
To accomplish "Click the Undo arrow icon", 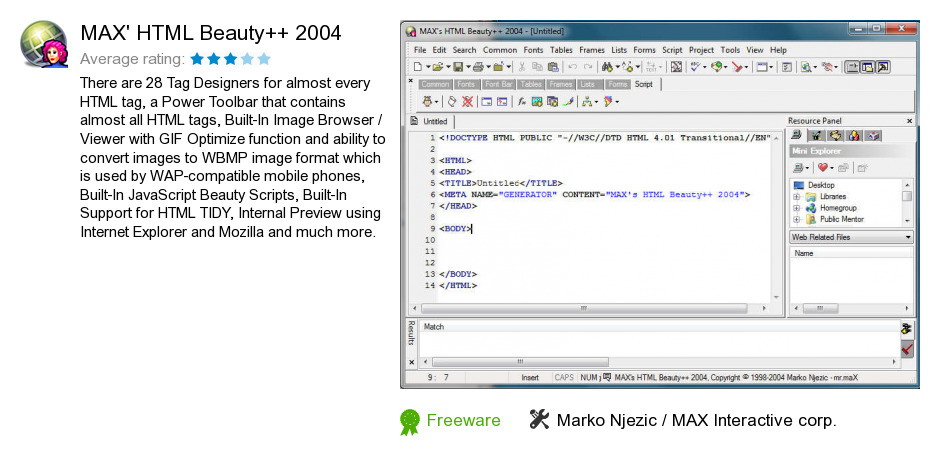I will (x=573, y=67).
